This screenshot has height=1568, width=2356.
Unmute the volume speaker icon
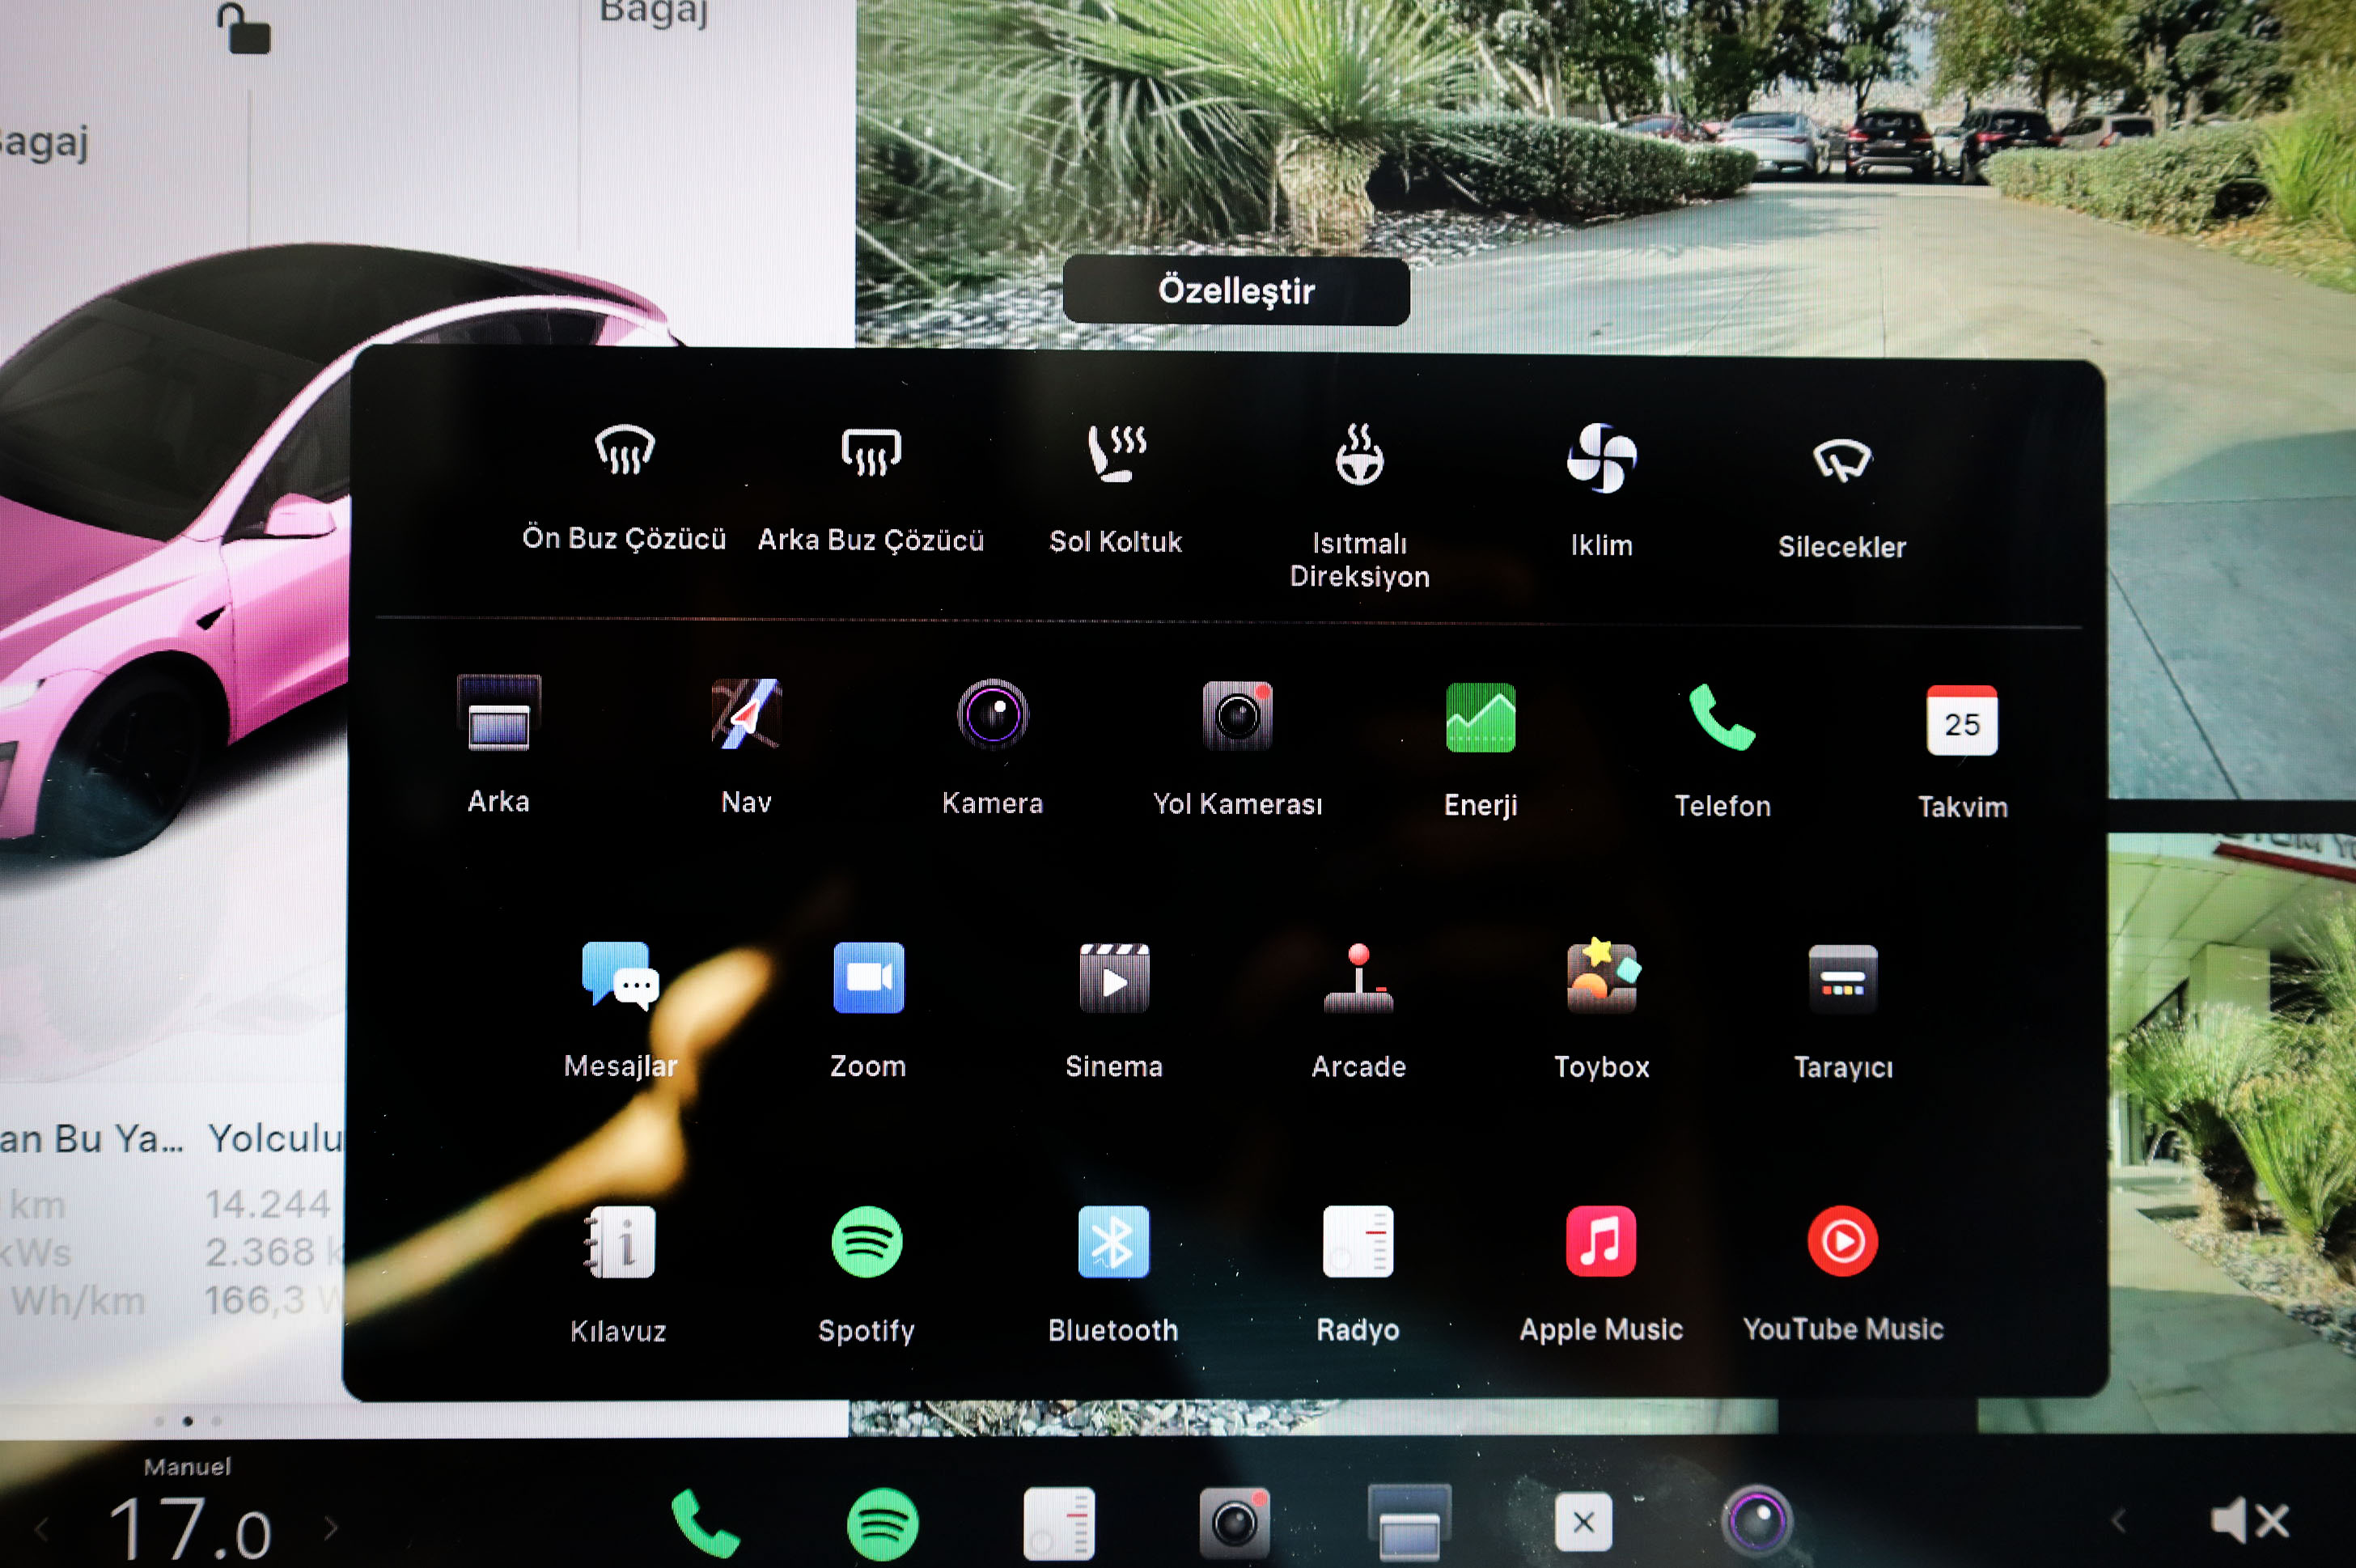click(2248, 1521)
